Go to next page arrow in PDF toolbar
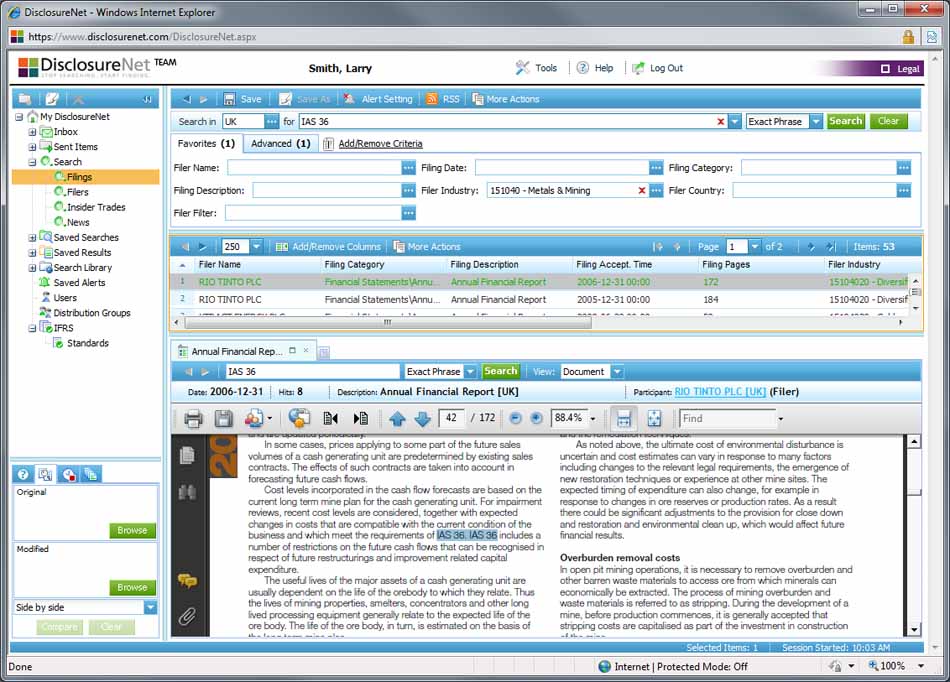 [422, 419]
